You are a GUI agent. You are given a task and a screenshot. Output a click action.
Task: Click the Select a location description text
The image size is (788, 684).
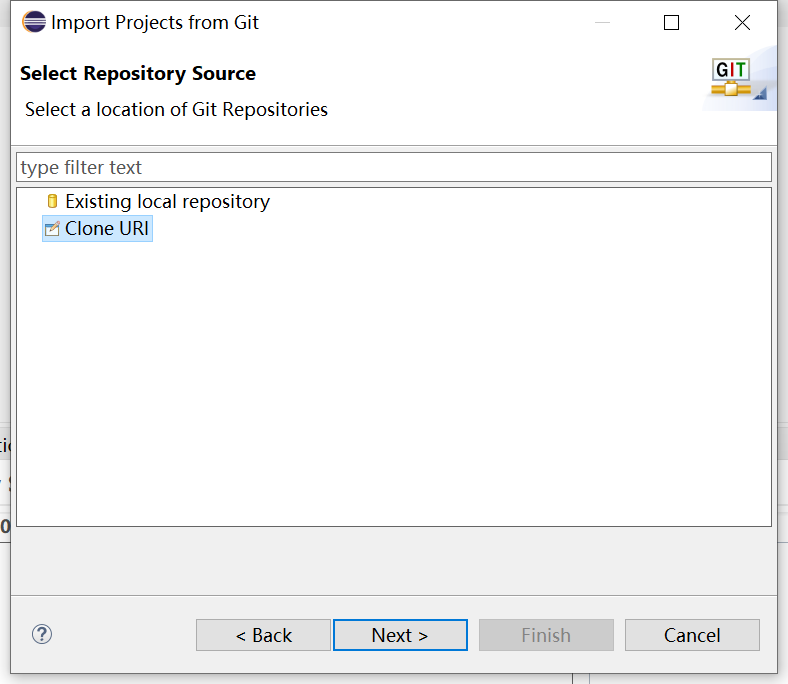pyautogui.click(x=176, y=109)
